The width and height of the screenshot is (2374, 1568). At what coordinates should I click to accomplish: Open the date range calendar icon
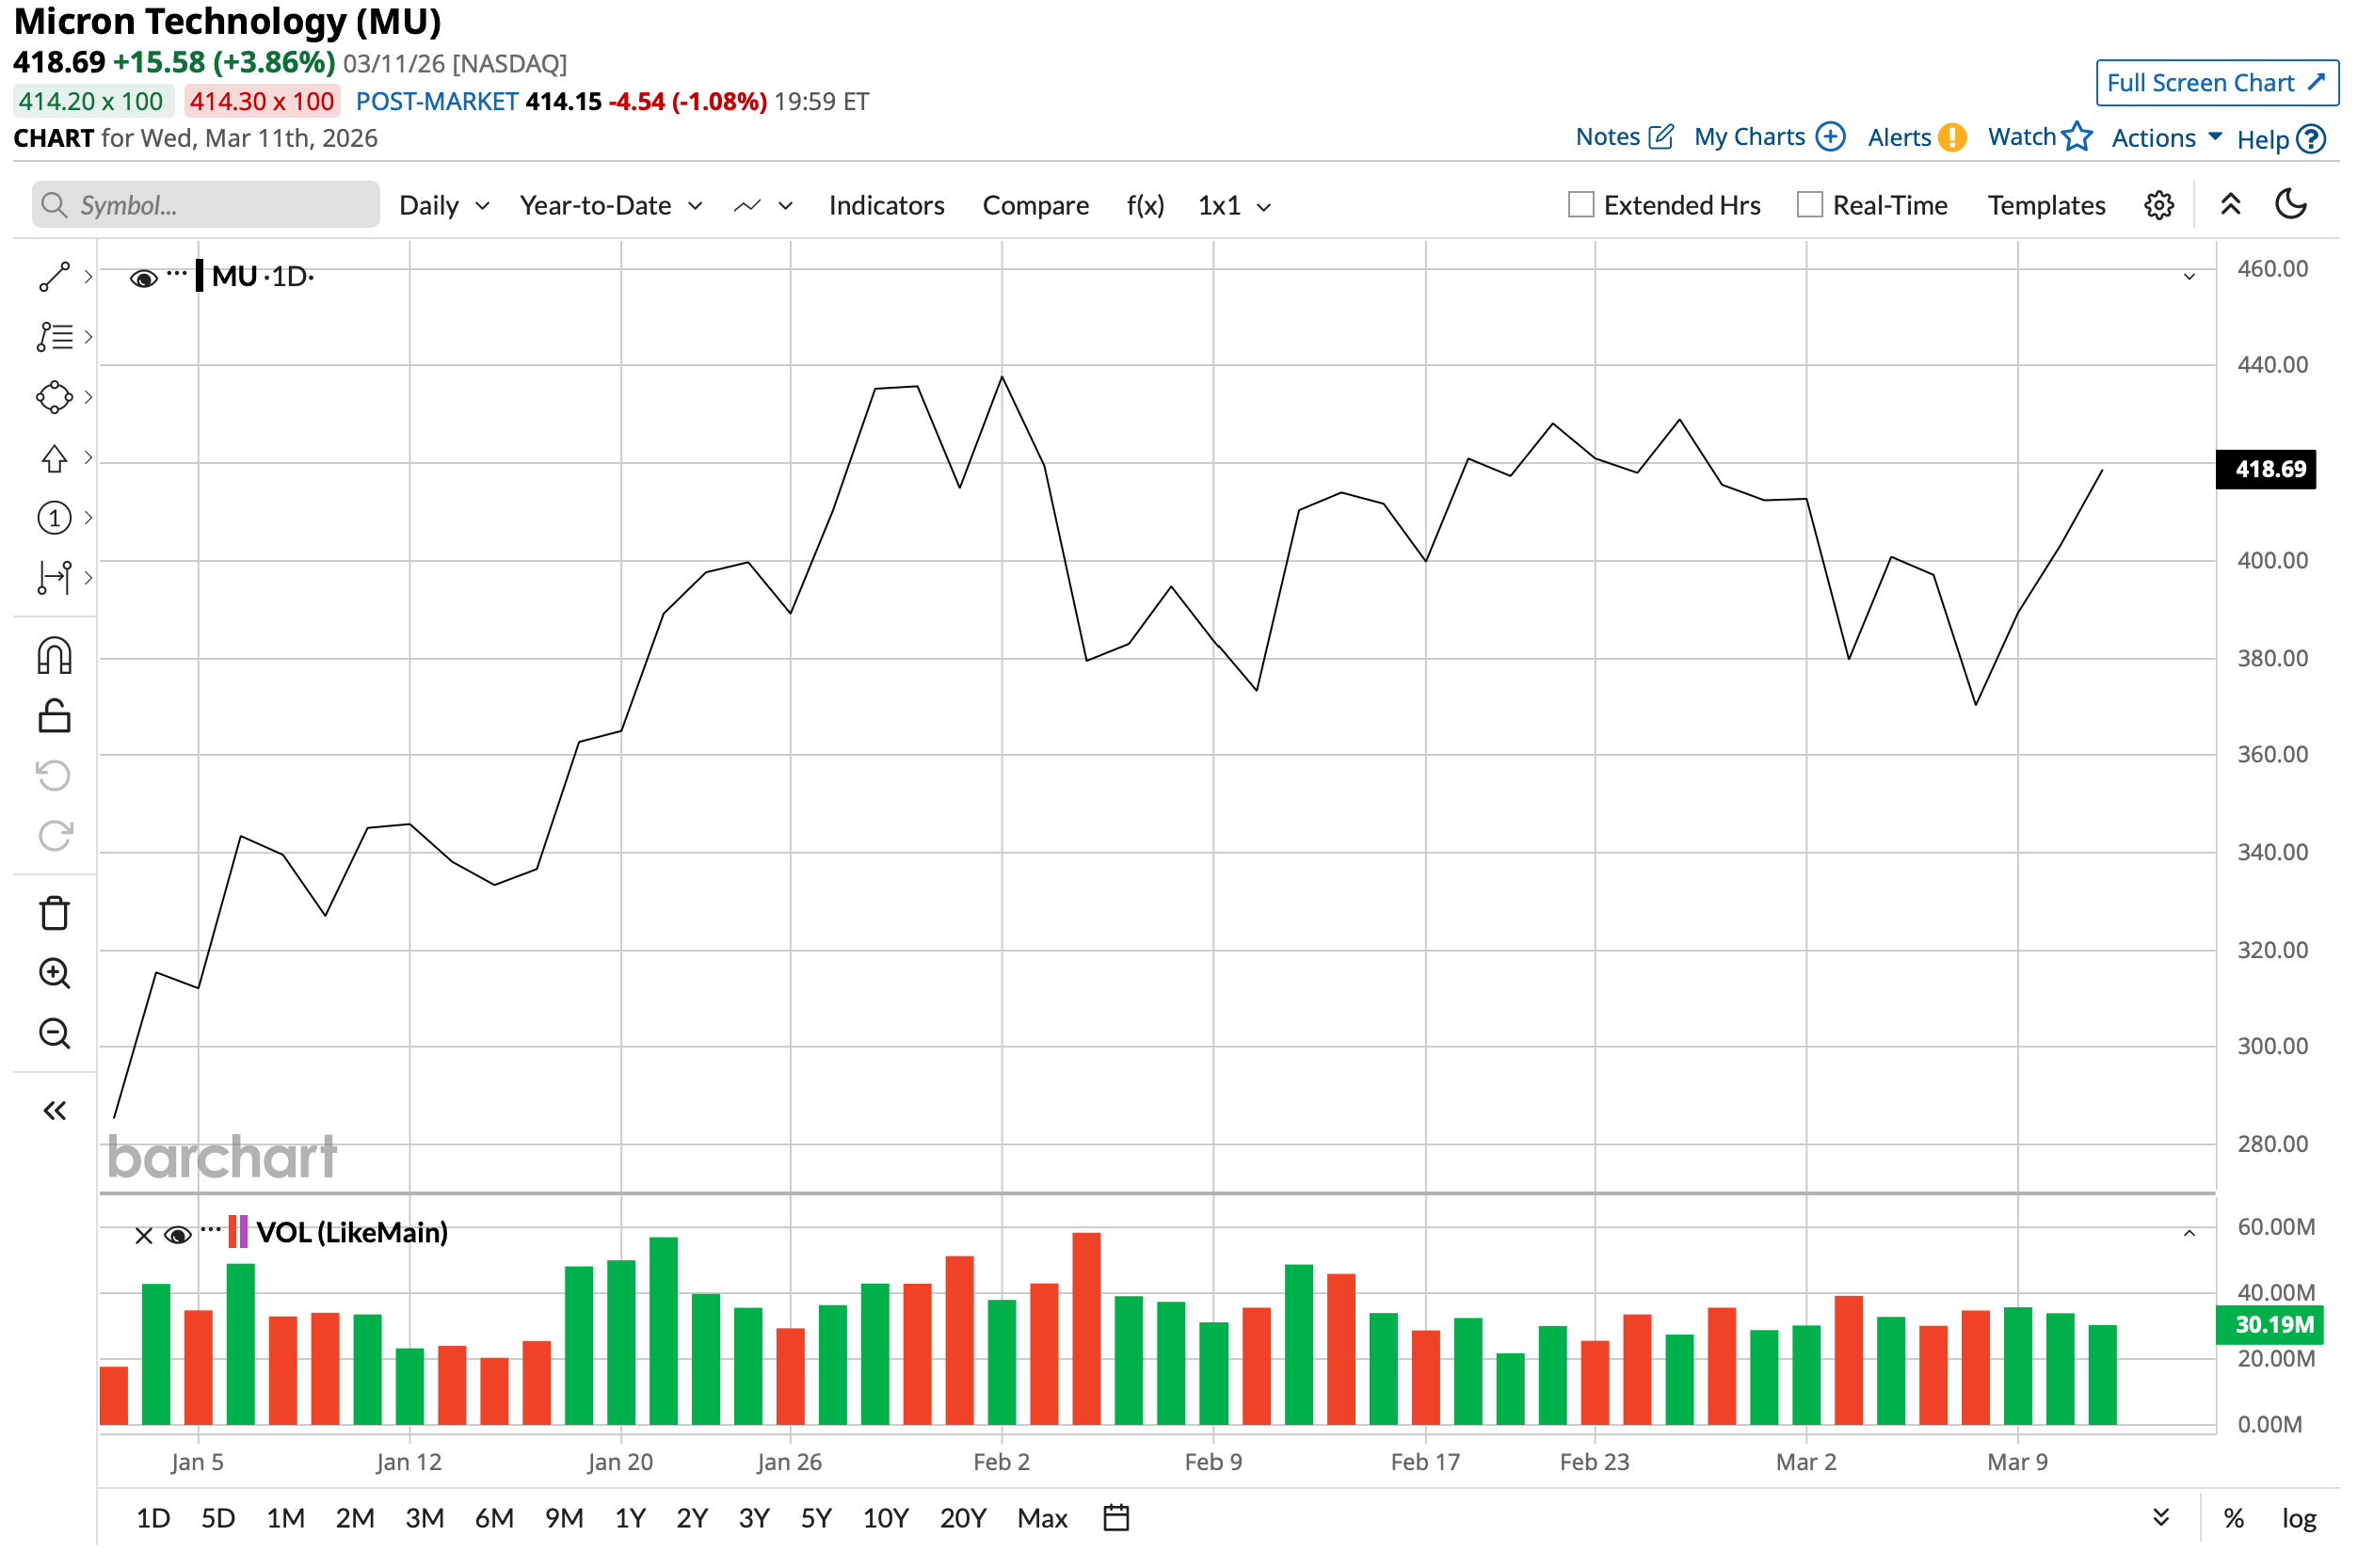[x=1117, y=1519]
